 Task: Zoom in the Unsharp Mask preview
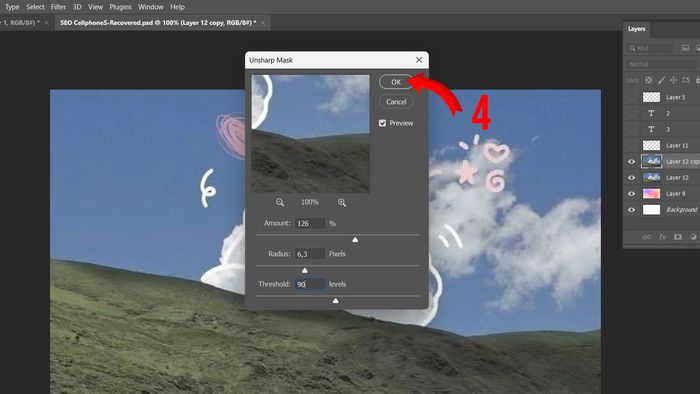tap(342, 203)
